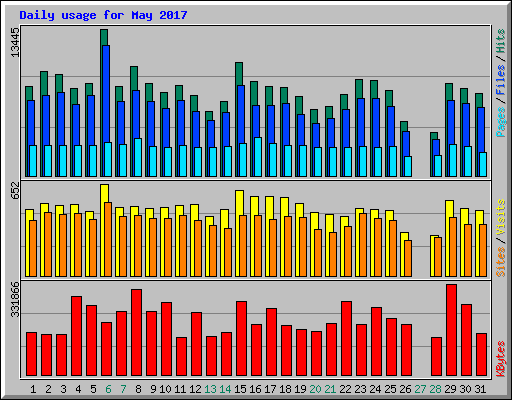Viewport: 512px width, 400px height.
Task: Click the green hits bar for day 2
Action: 44,83
